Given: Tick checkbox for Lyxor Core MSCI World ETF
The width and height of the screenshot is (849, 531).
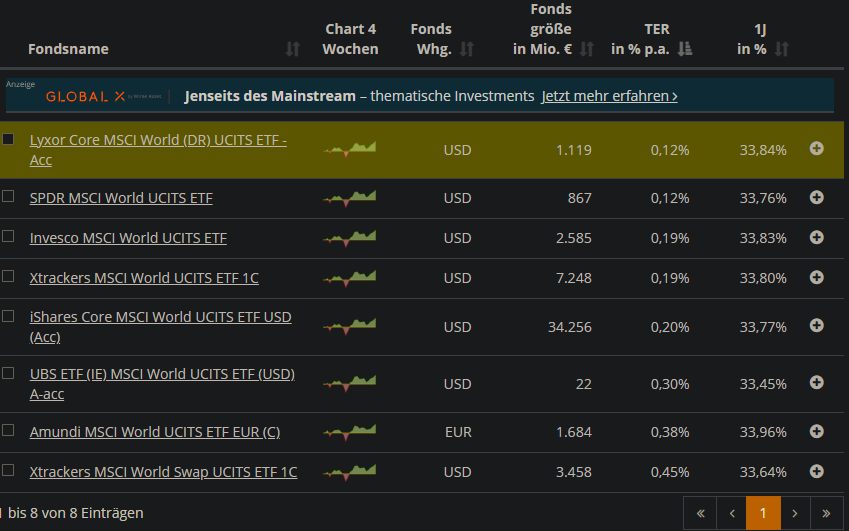Looking at the screenshot, I should 8,140.
